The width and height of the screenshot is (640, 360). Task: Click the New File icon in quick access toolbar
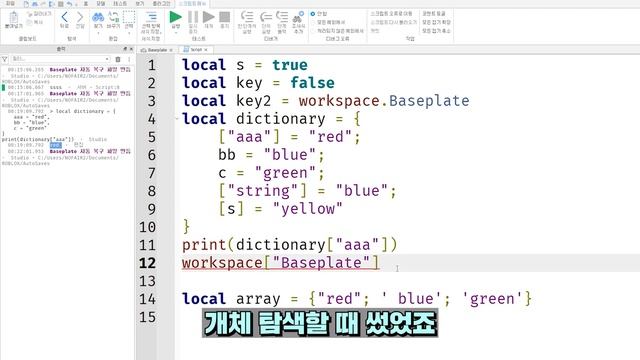click(26, 4)
